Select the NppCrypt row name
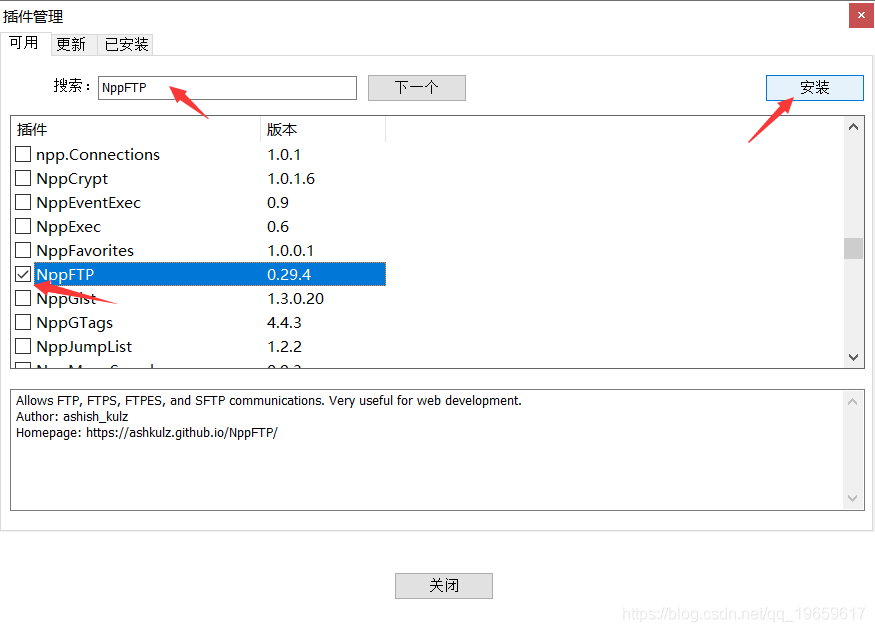875x632 pixels. pos(72,178)
